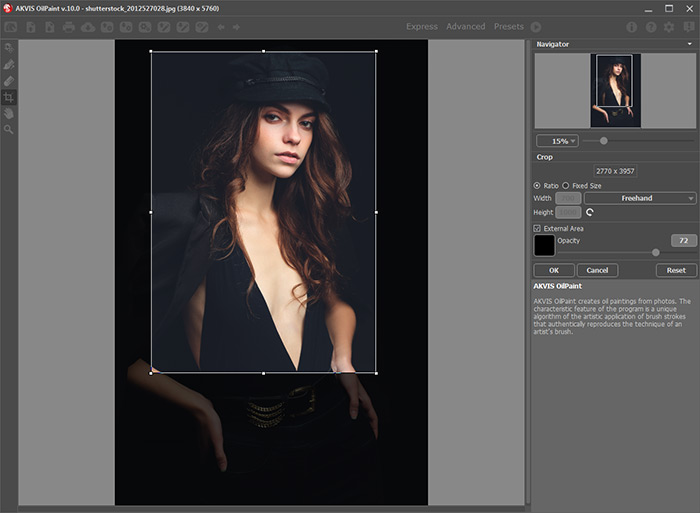Start processing with the Run play button
Viewport: 700px width, 513px height.
coord(536,27)
